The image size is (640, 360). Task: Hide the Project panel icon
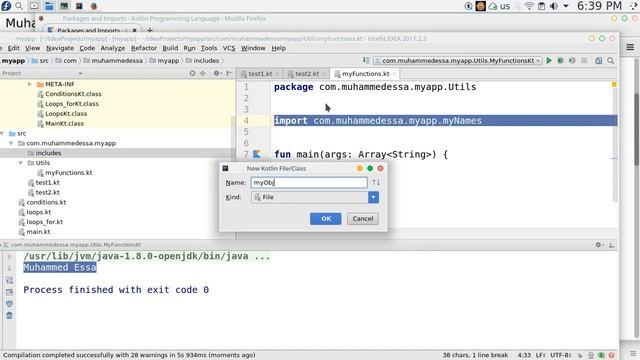229,73
